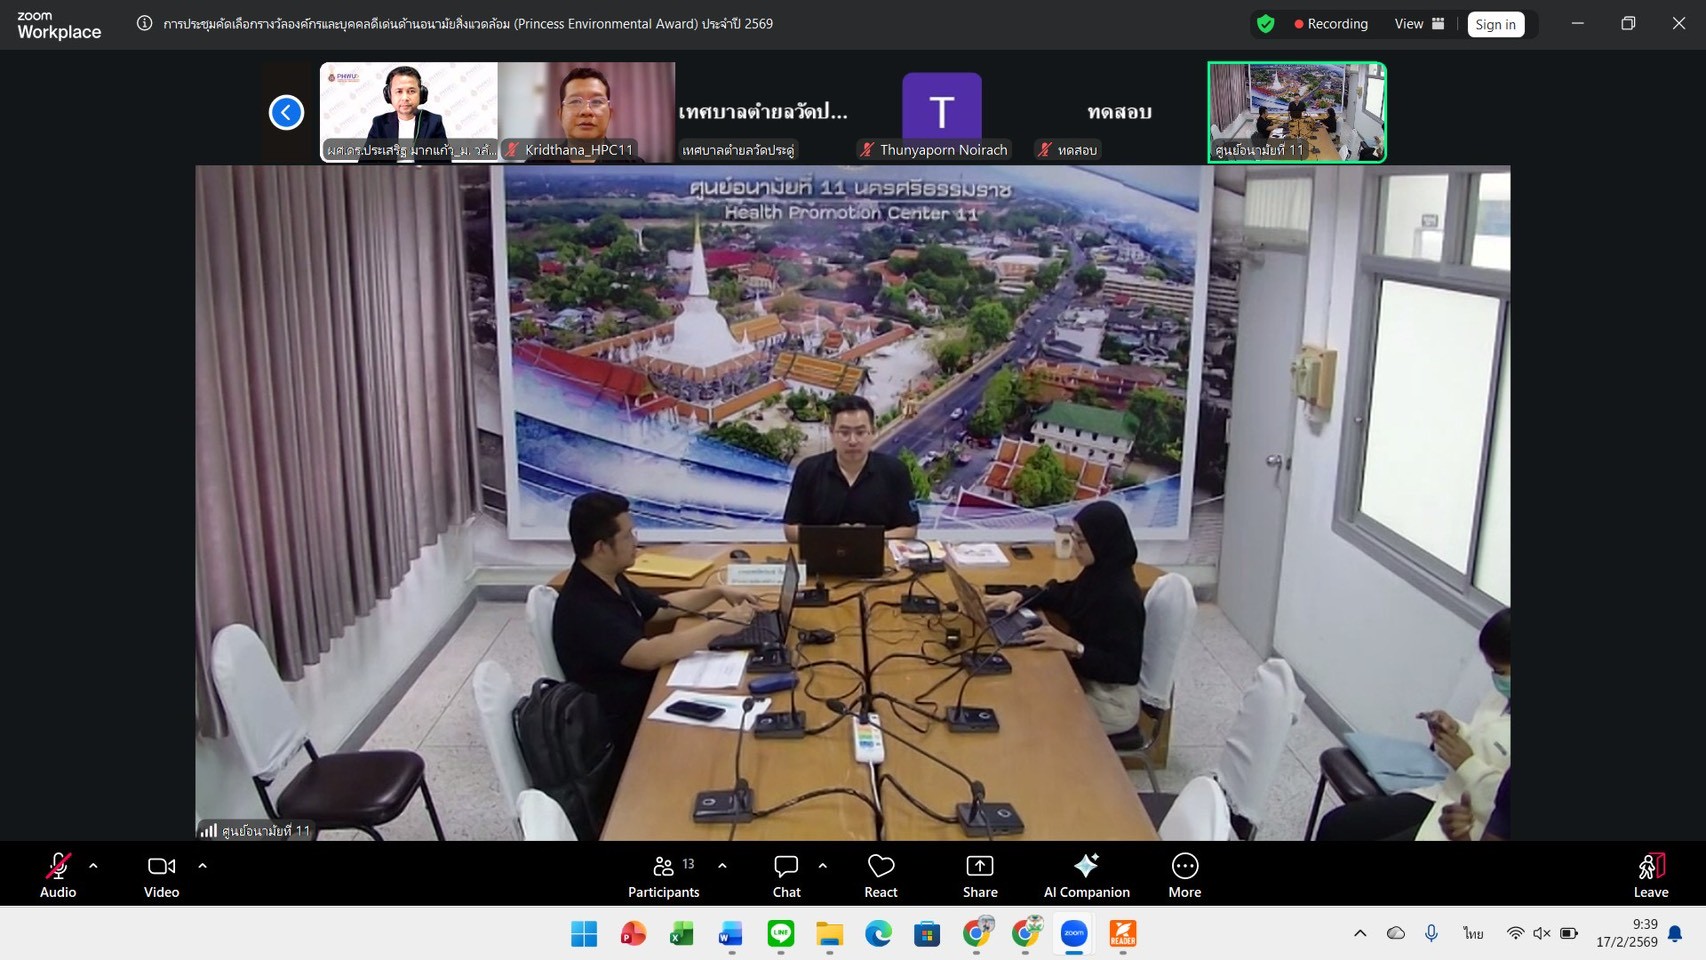Open the React emoji menu
This screenshot has width=1706, height=960.
click(880, 875)
